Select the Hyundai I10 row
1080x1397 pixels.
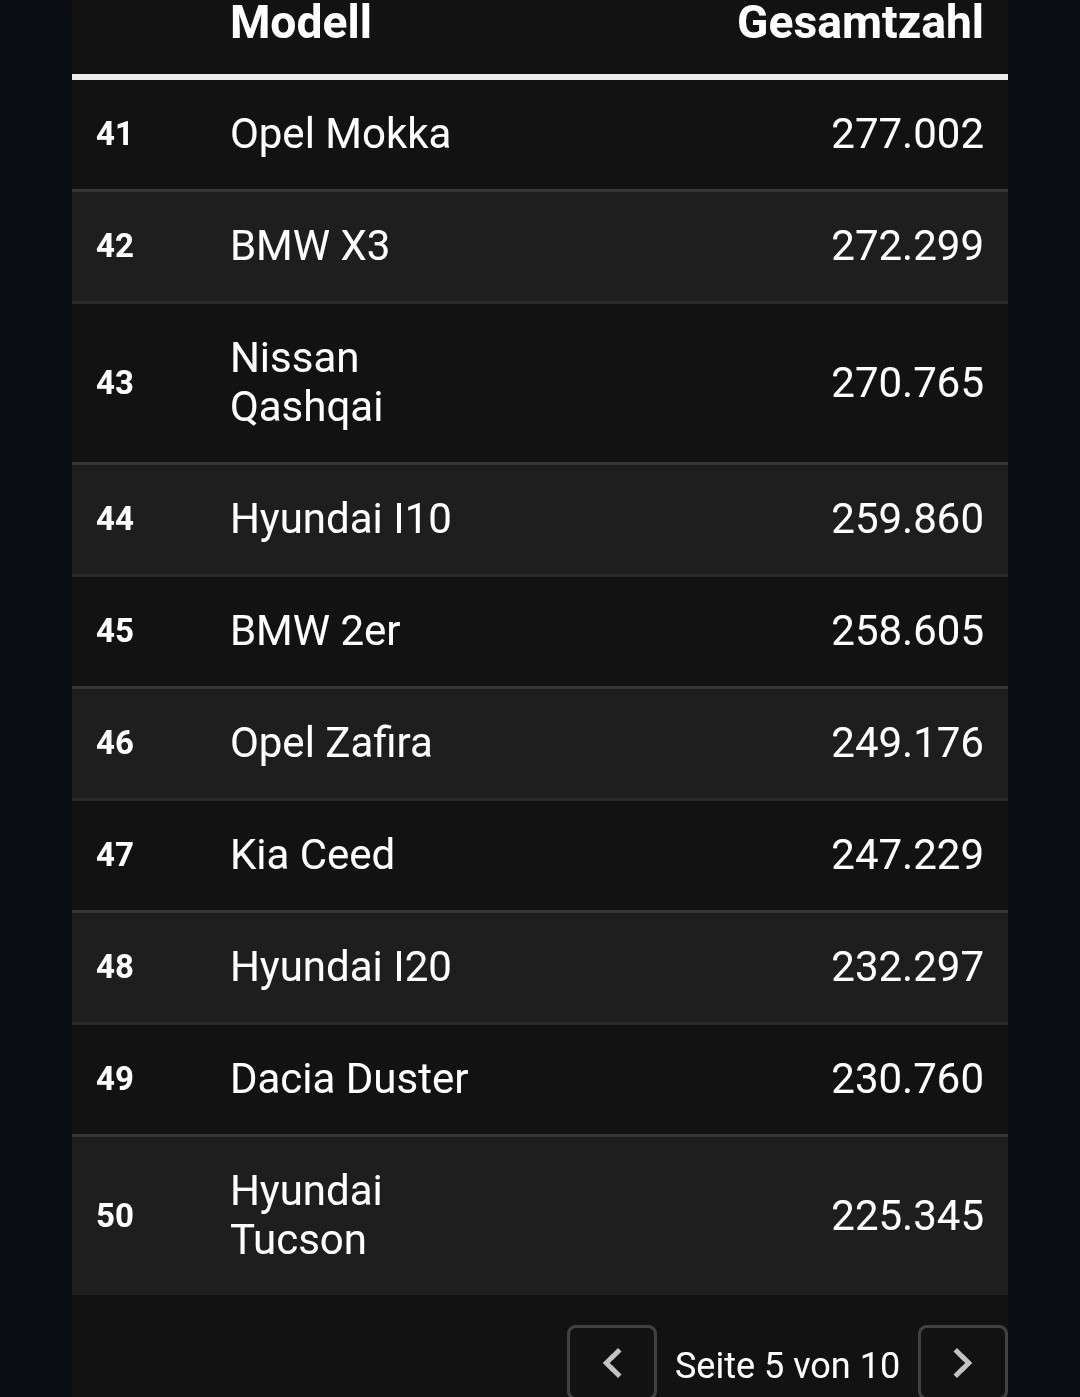[540, 519]
